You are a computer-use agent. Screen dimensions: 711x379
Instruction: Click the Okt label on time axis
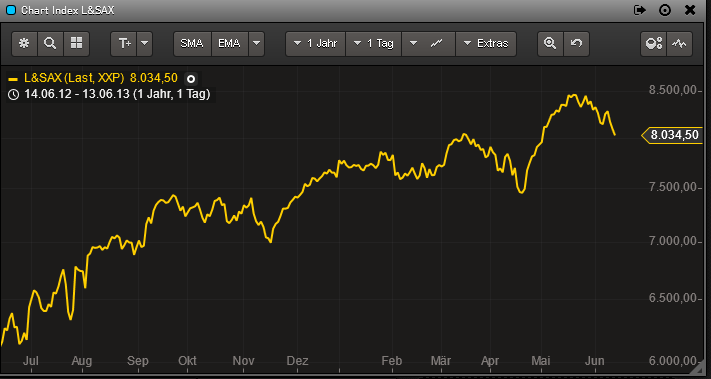click(187, 361)
